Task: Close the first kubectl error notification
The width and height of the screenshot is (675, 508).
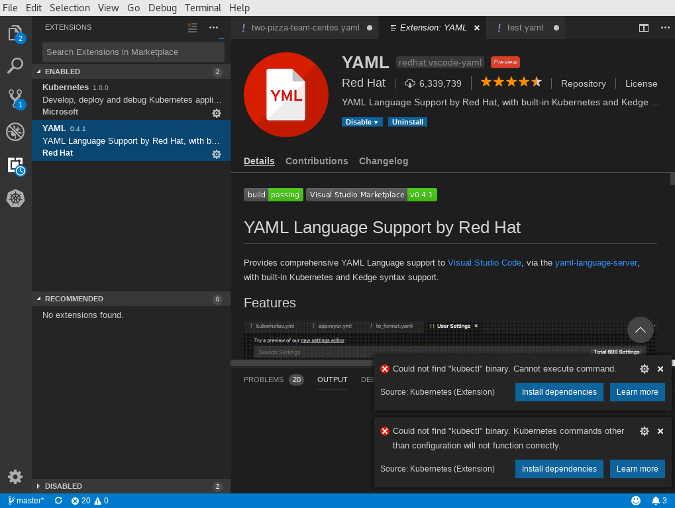Action: click(x=660, y=369)
